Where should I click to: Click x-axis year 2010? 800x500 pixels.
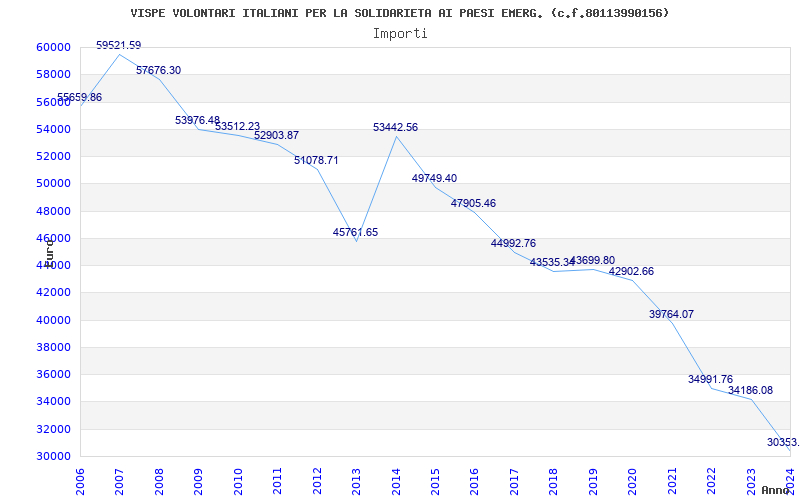pyautogui.click(x=238, y=482)
